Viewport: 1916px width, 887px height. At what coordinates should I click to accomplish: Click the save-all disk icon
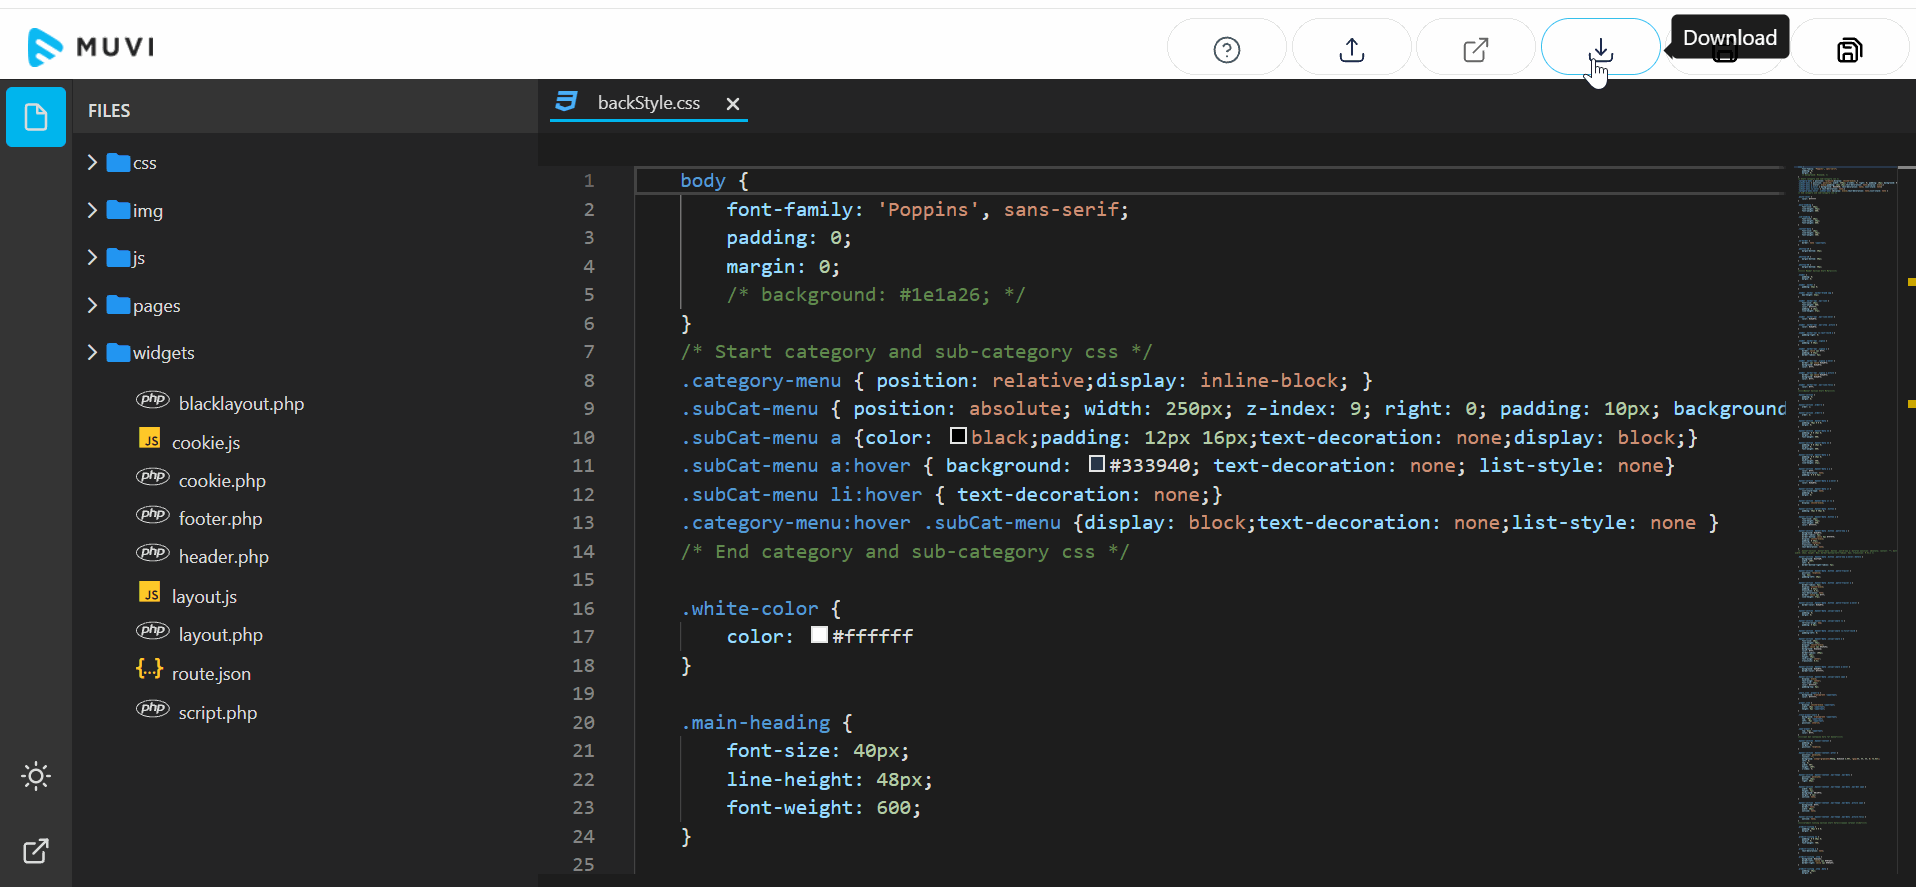click(x=1849, y=49)
